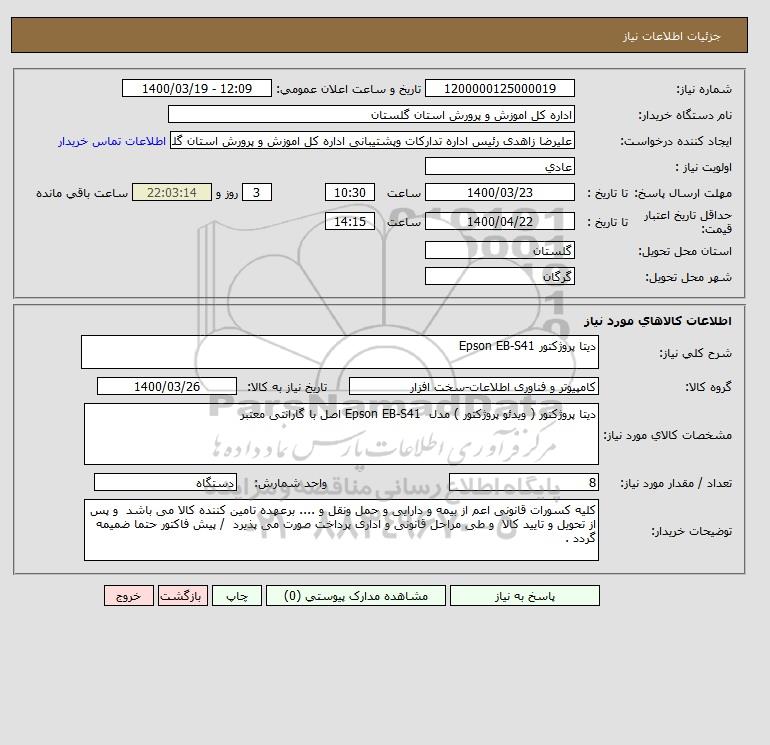The width and height of the screenshot is (770, 745).
Task: Click the اولویت نیاز label
Action: 704,167
